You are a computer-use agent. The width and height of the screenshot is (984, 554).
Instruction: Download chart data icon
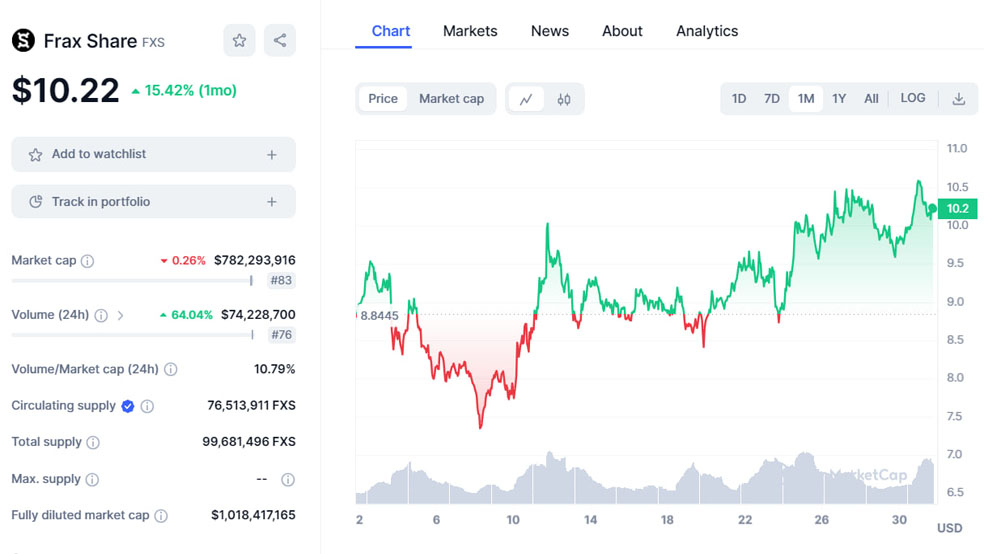(958, 99)
